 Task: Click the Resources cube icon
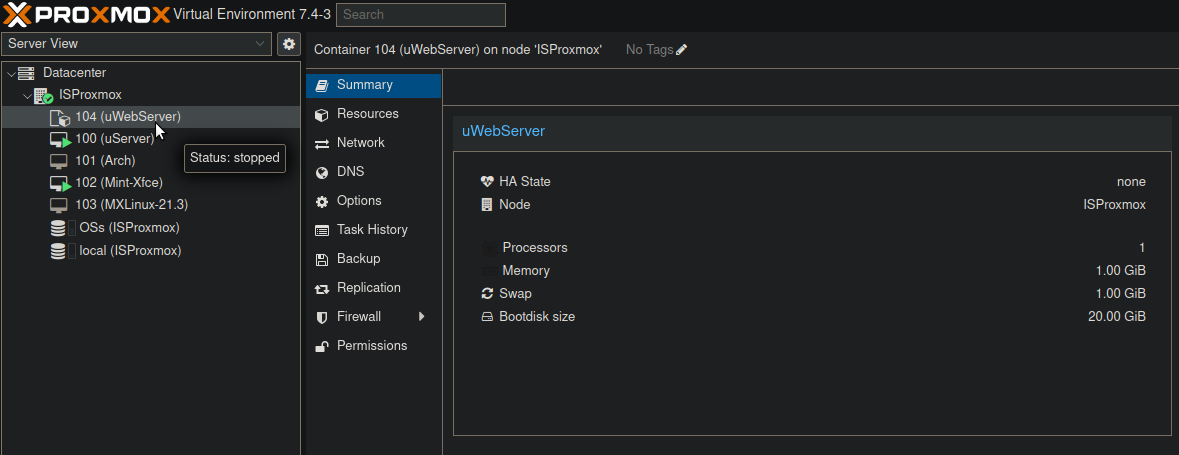[322, 114]
